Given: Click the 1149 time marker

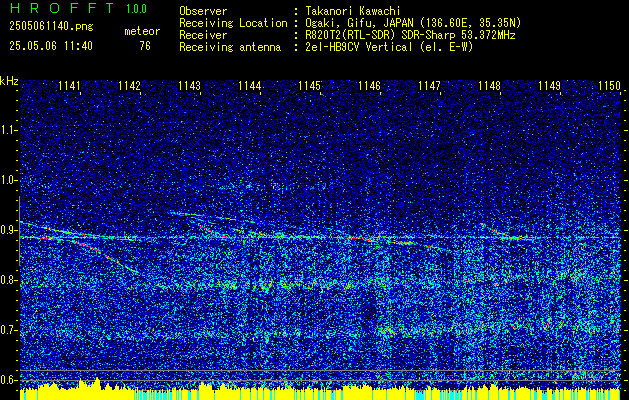Looking at the screenshot, I should point(550,86).
